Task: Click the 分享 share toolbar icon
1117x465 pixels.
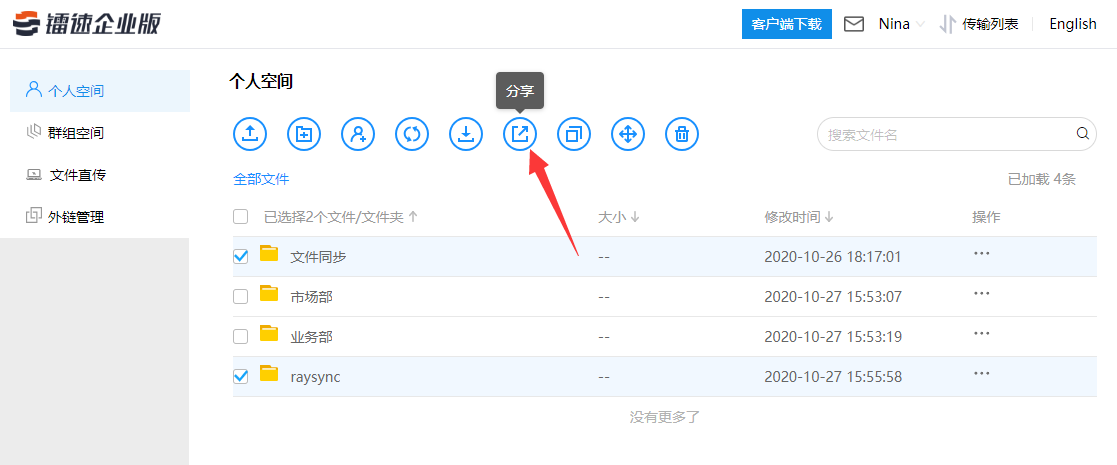Action: point(520,134)
